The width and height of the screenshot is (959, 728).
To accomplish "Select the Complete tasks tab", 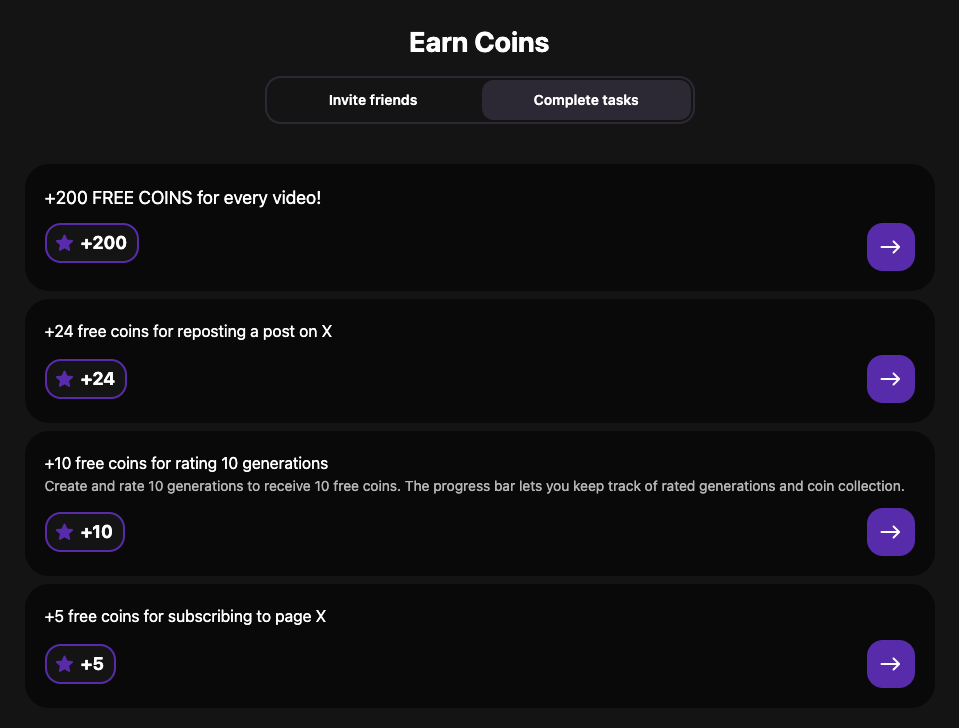I will 586,100.
